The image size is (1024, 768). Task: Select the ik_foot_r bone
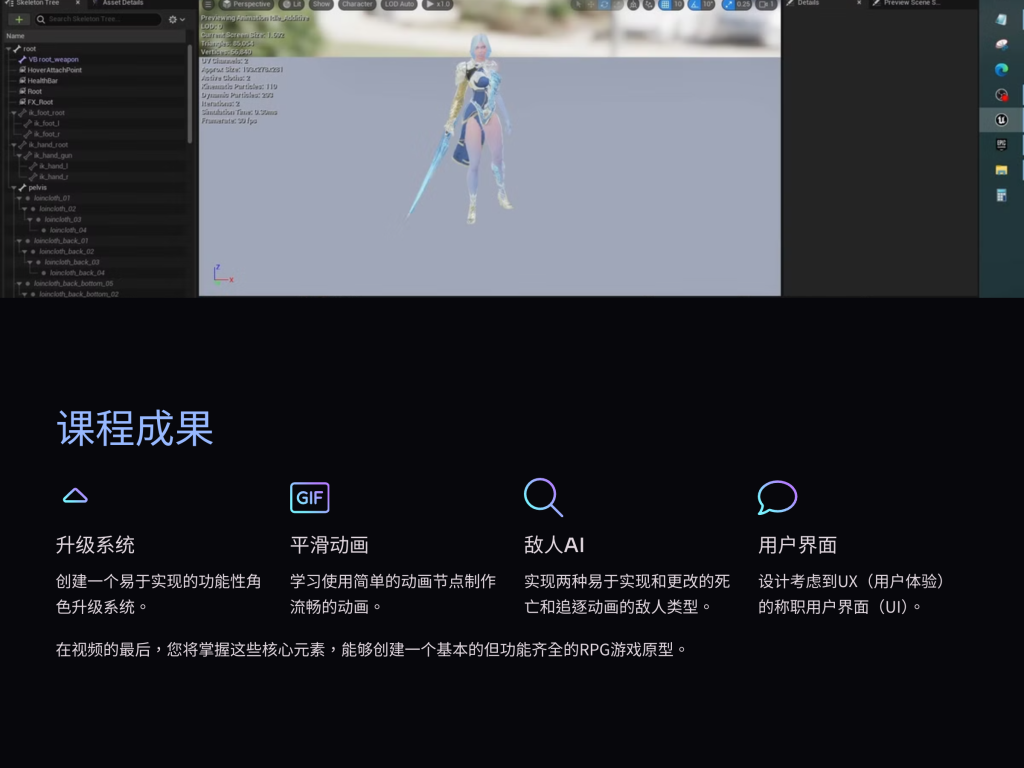[x=46, y=134]
